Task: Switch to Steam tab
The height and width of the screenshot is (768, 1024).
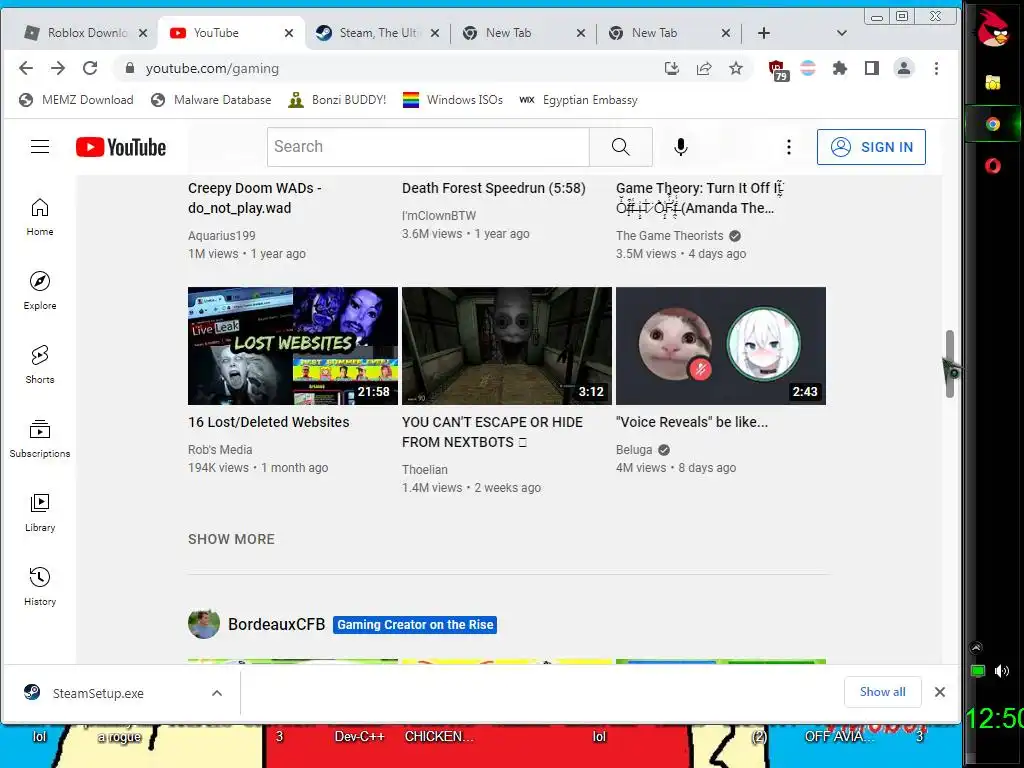Action: click(x=377, y=33)
